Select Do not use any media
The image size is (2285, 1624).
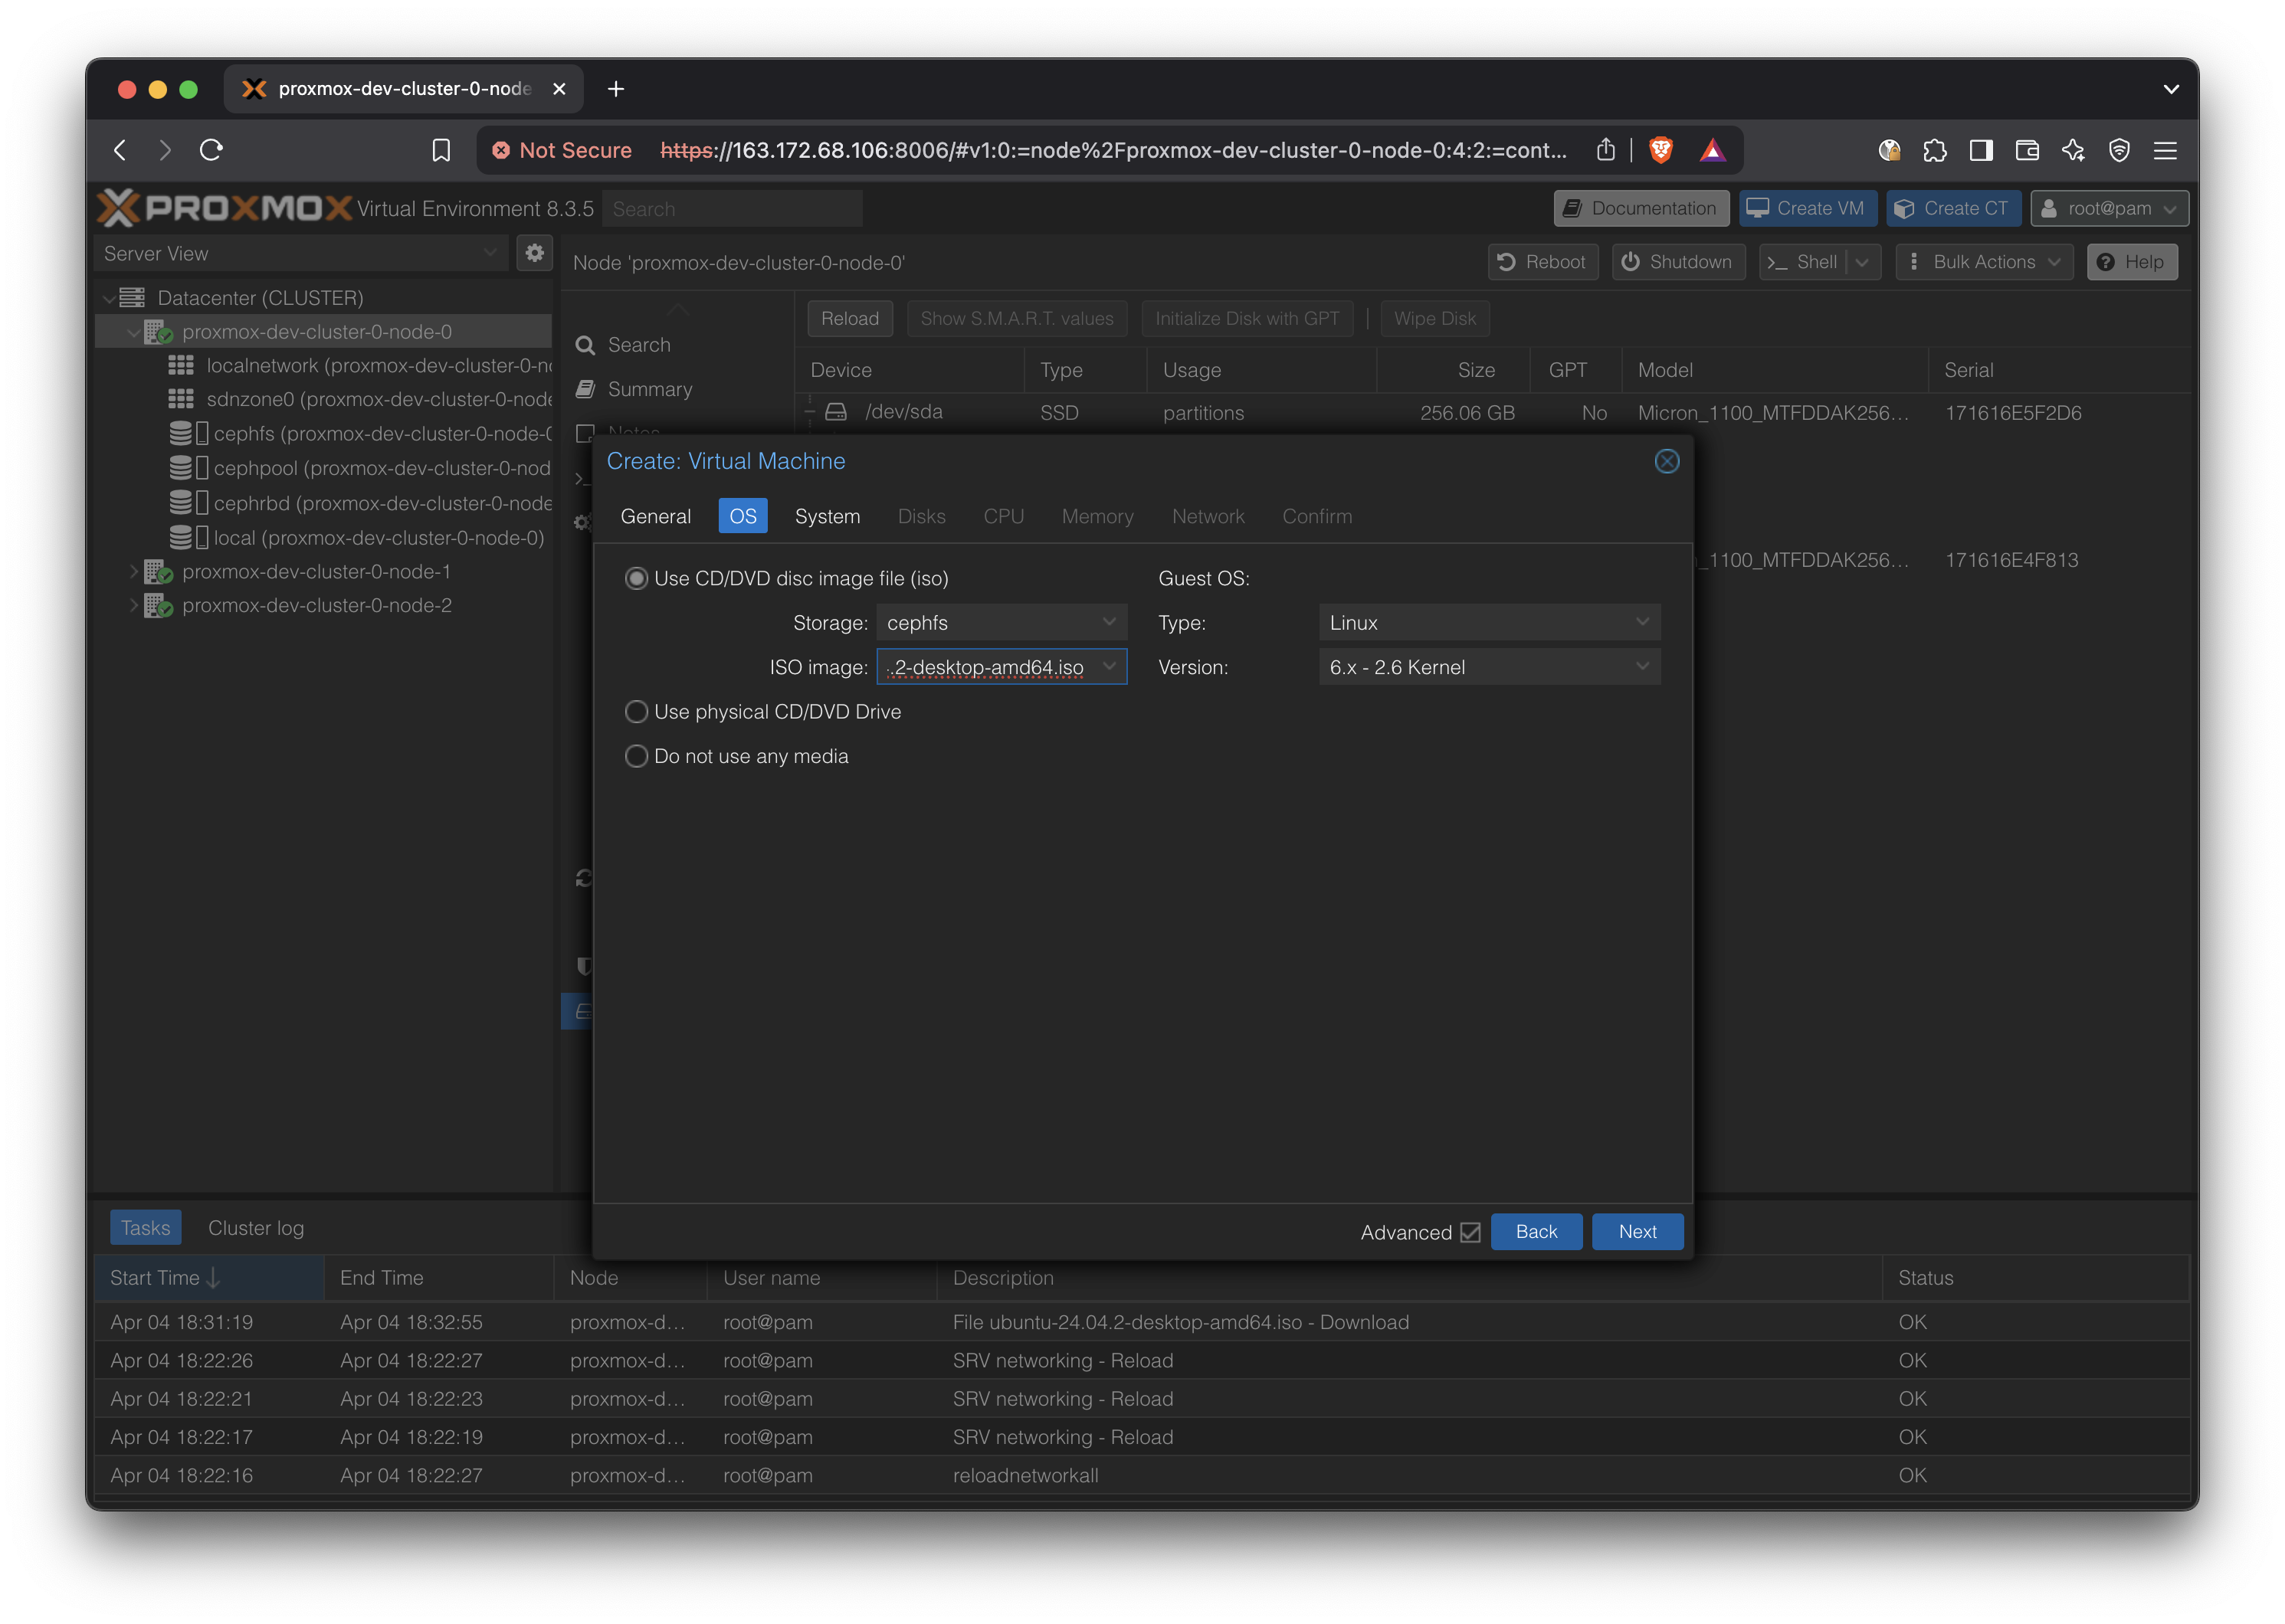tap(636, 756)
